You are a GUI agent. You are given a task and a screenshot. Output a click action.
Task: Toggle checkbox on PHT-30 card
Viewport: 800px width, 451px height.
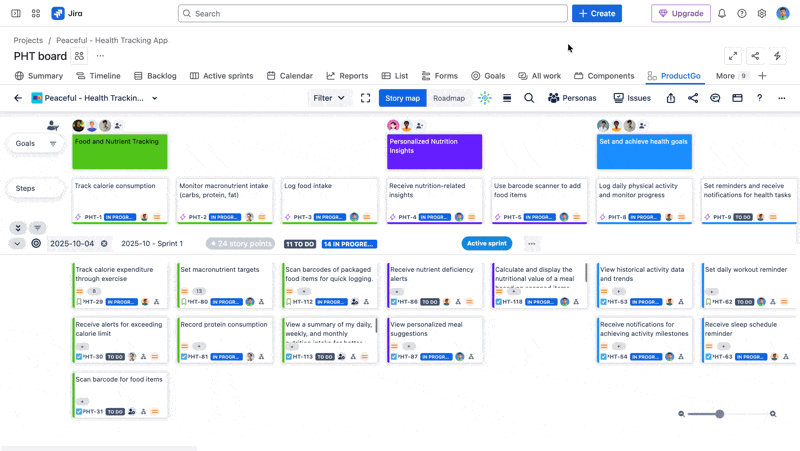click(x=79, y=356)
